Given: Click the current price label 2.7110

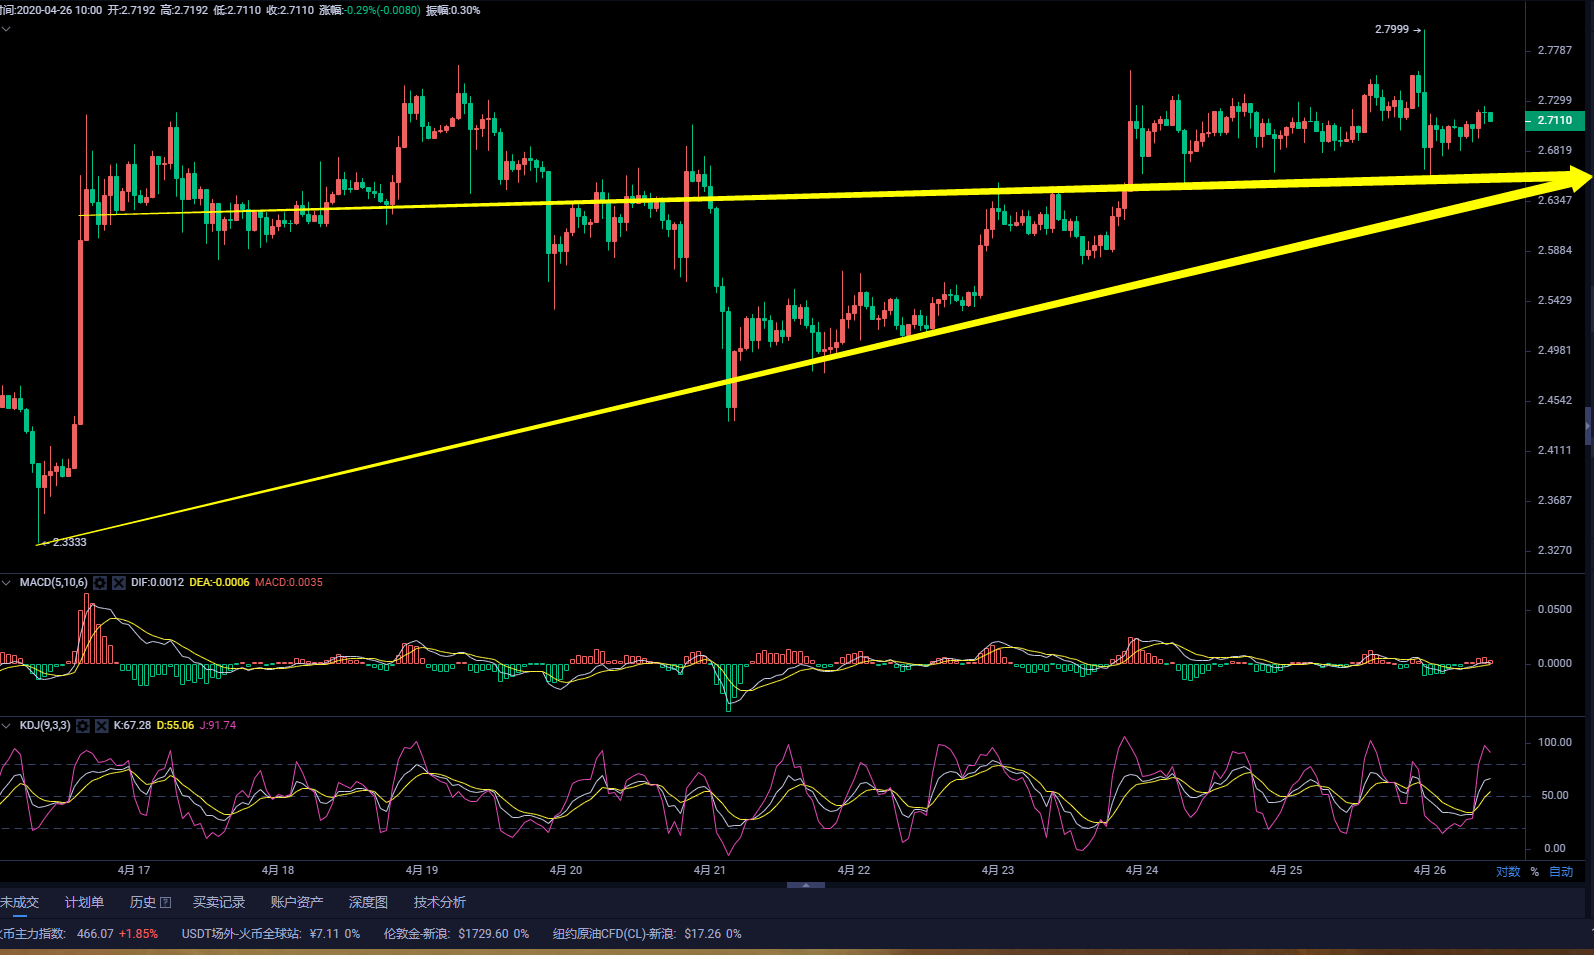Looking at the screenshot, I should (x=1554, y=120).
